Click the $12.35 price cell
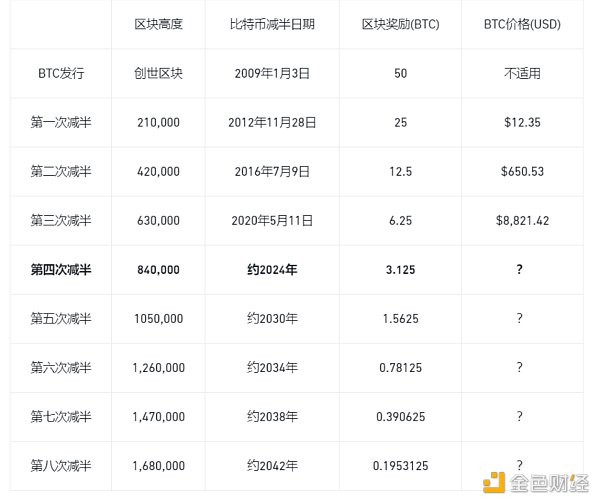 [x=519, y=122]
